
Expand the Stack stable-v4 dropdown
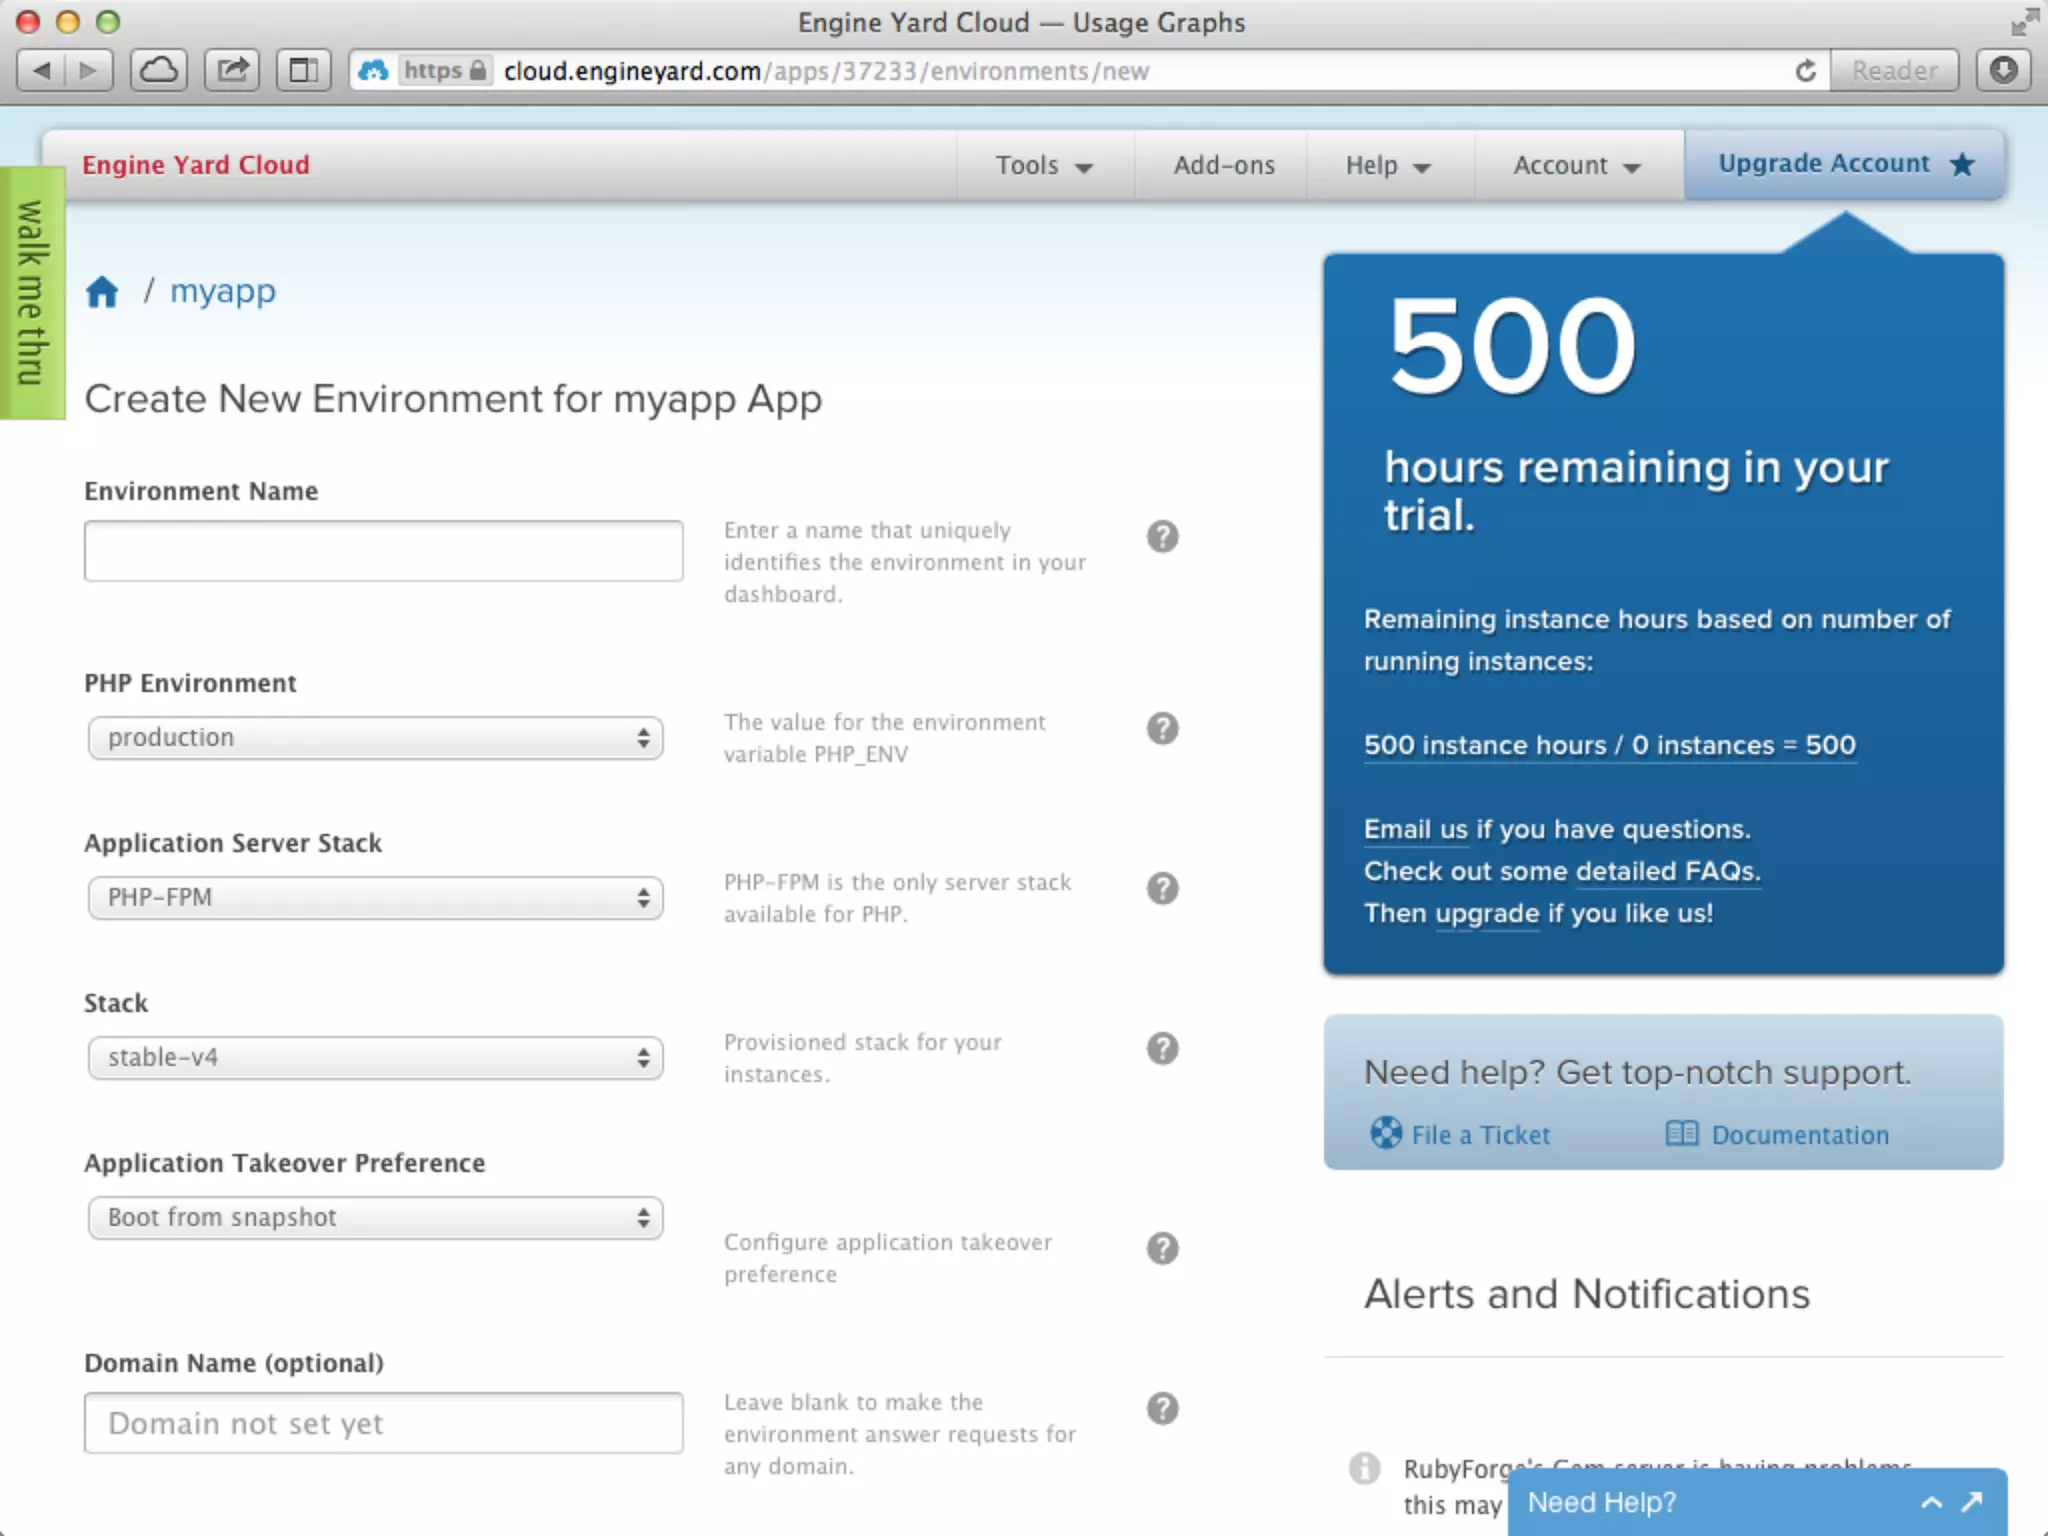(x=375, y=1058)
